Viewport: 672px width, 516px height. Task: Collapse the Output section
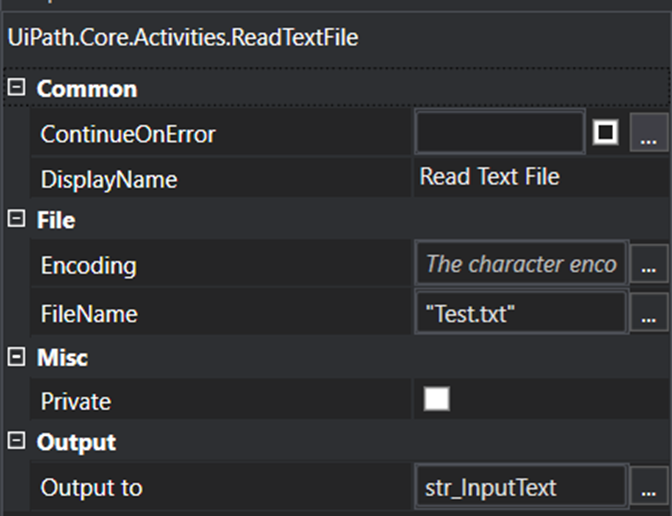pos(16,441)
